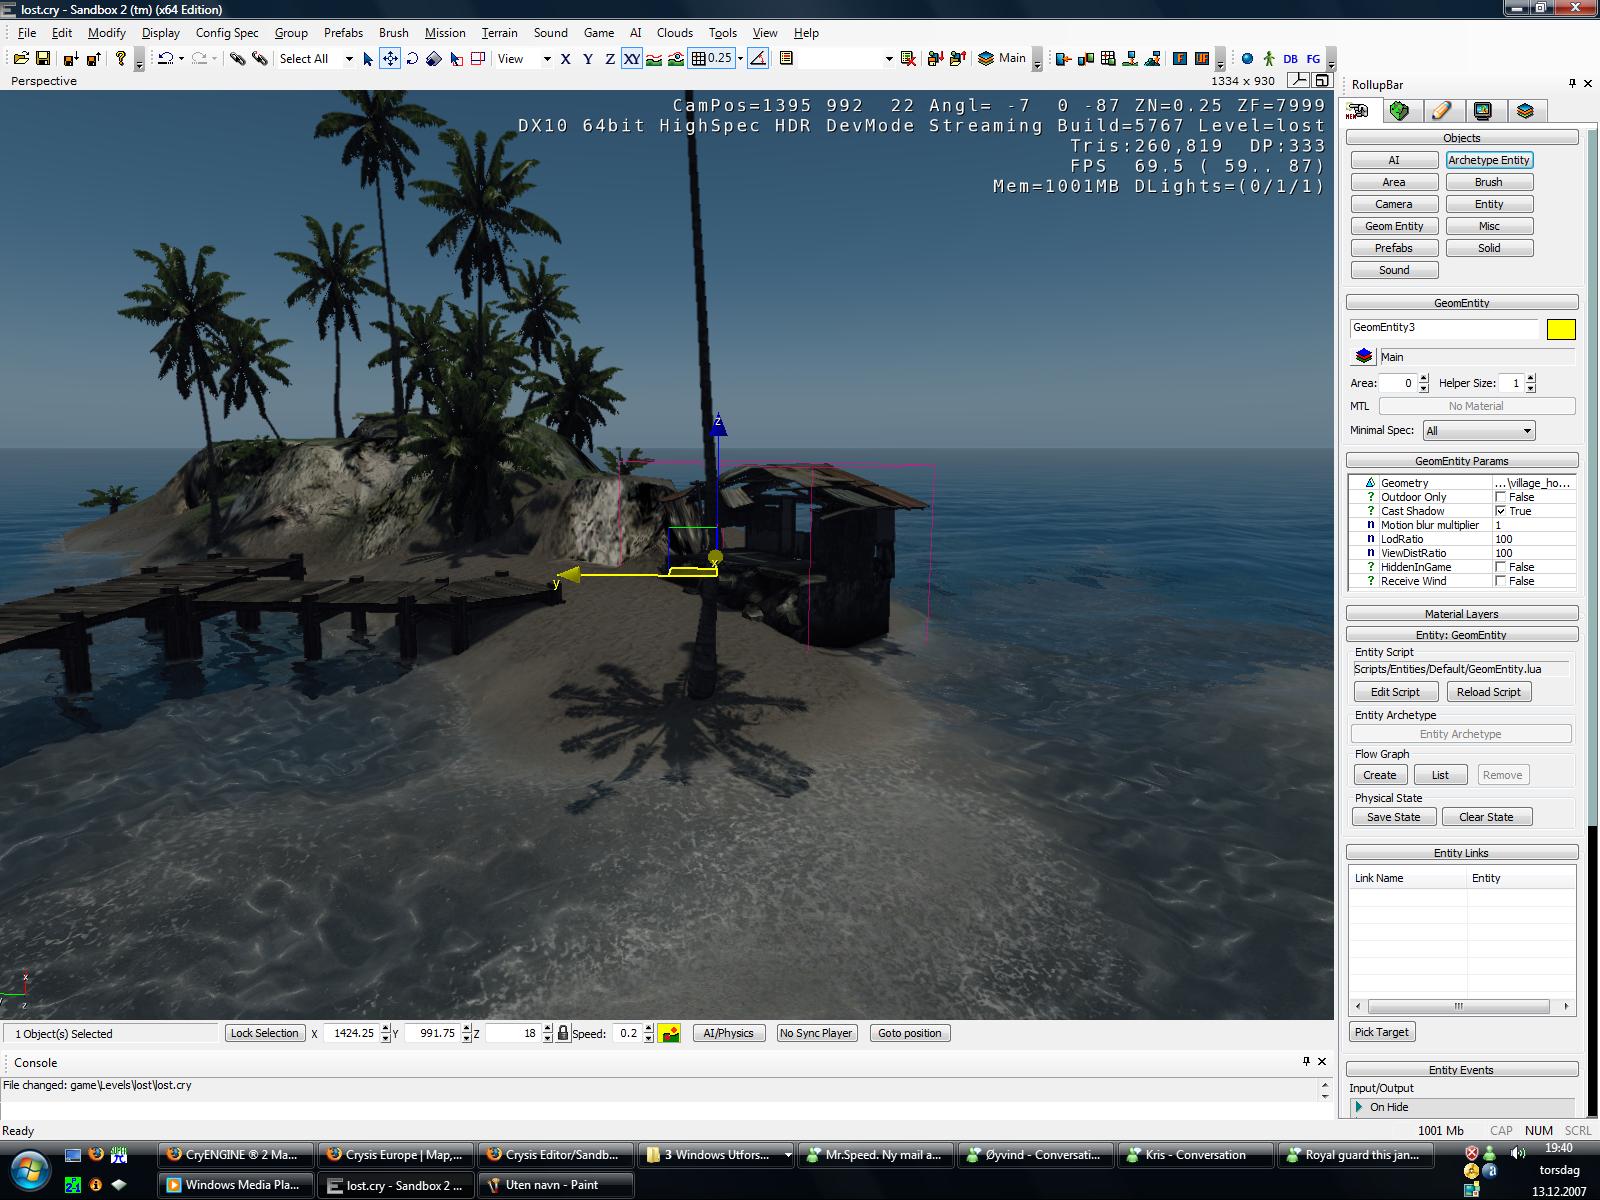Click the Brush object type button
This screenshot has width=1600, height=1200.
[1488, 182]
